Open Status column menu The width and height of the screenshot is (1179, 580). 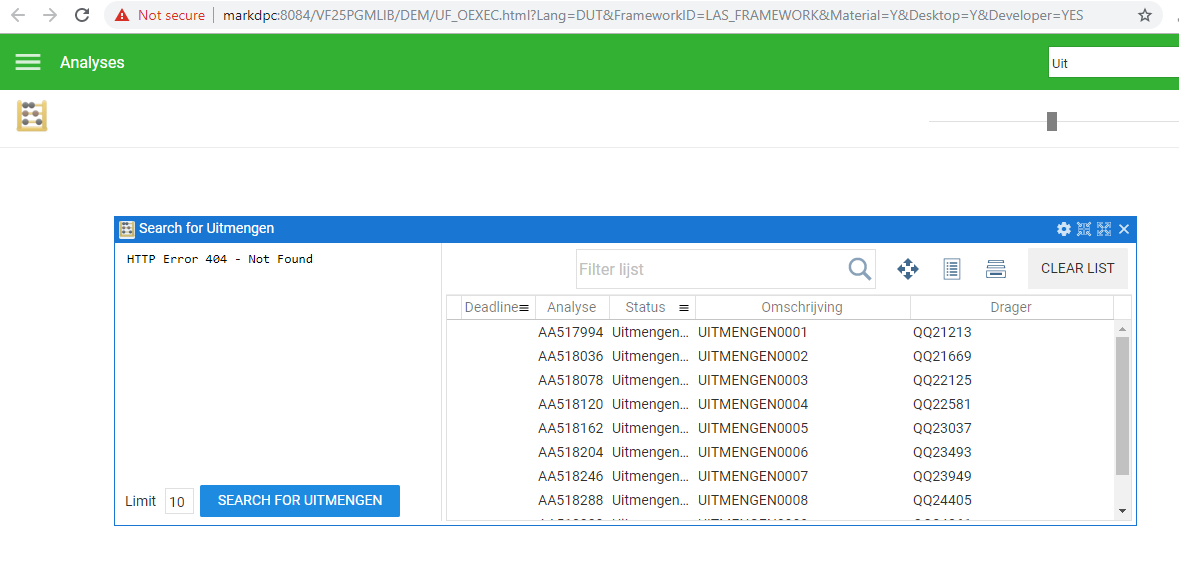point(683,308)
